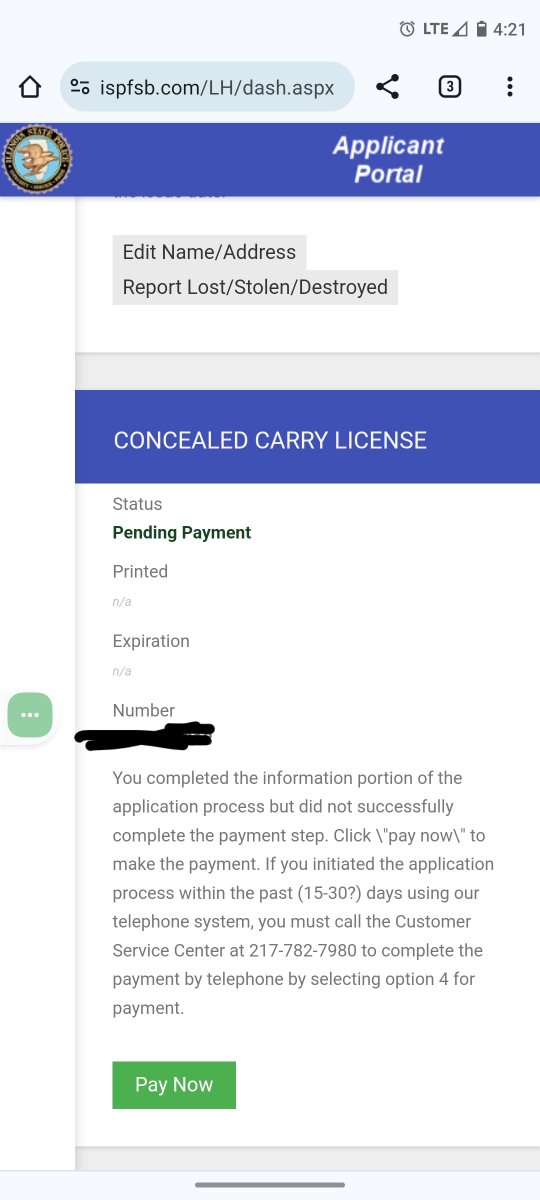Tap the alarm icon in status bar

pyautogui.click(x=407, y=29)
